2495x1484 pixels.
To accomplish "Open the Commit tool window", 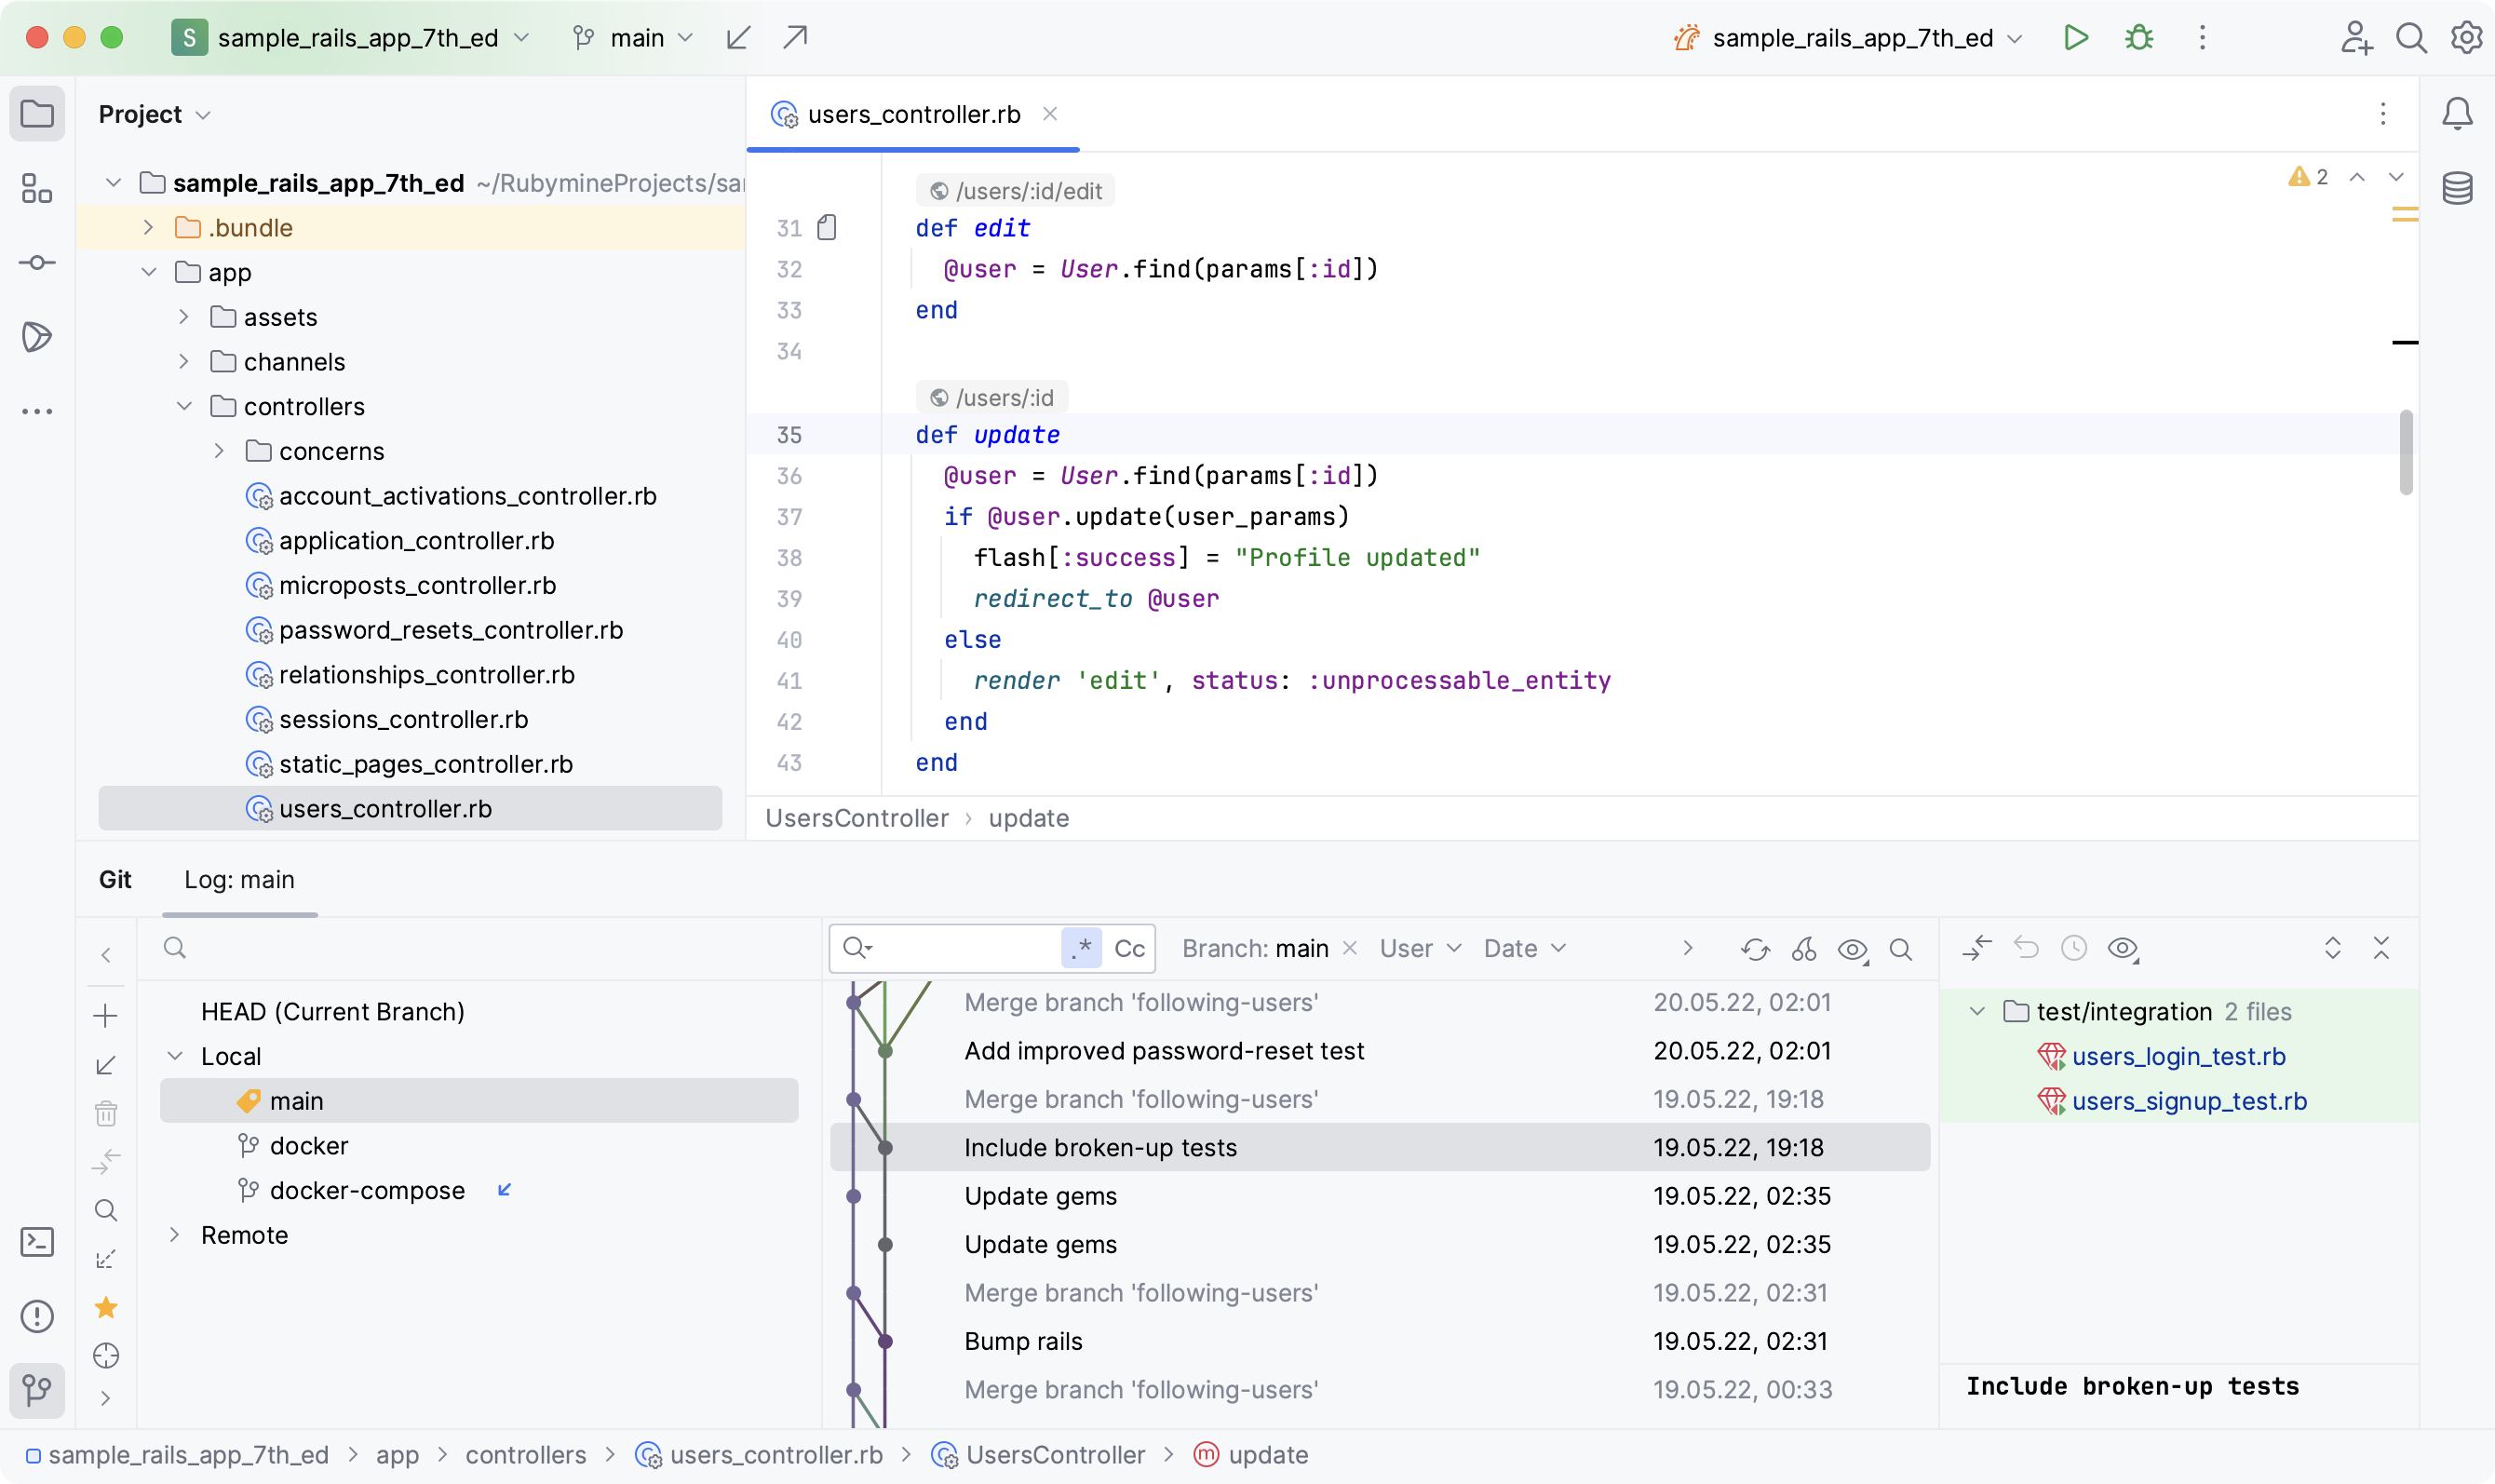I will (x=37, y=262).
